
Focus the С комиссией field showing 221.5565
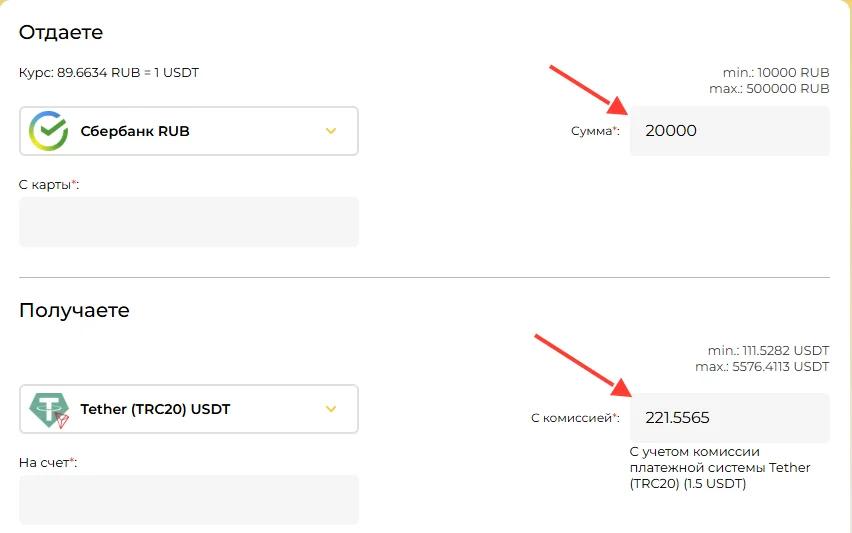click(730, 418)
